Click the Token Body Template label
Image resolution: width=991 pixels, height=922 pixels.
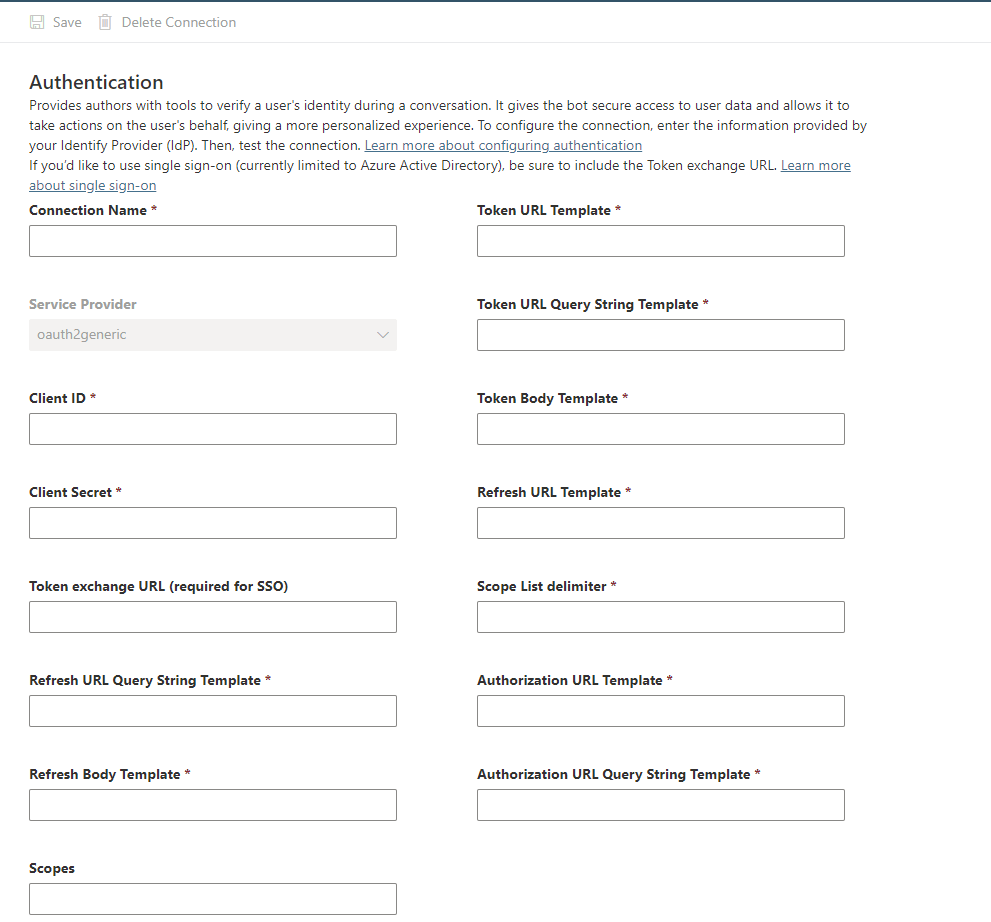click(547, 398)
